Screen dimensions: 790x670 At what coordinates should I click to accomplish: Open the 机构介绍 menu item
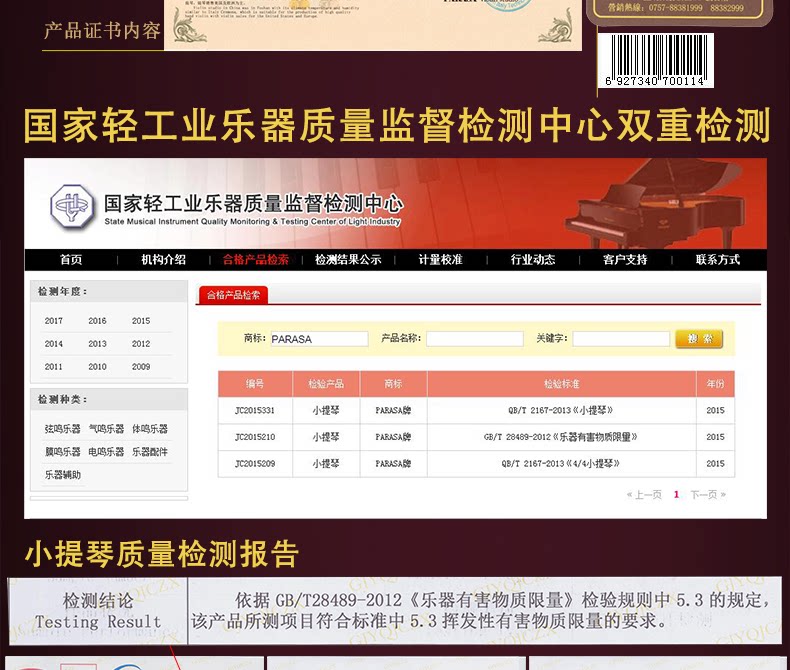tap(163, 259)
